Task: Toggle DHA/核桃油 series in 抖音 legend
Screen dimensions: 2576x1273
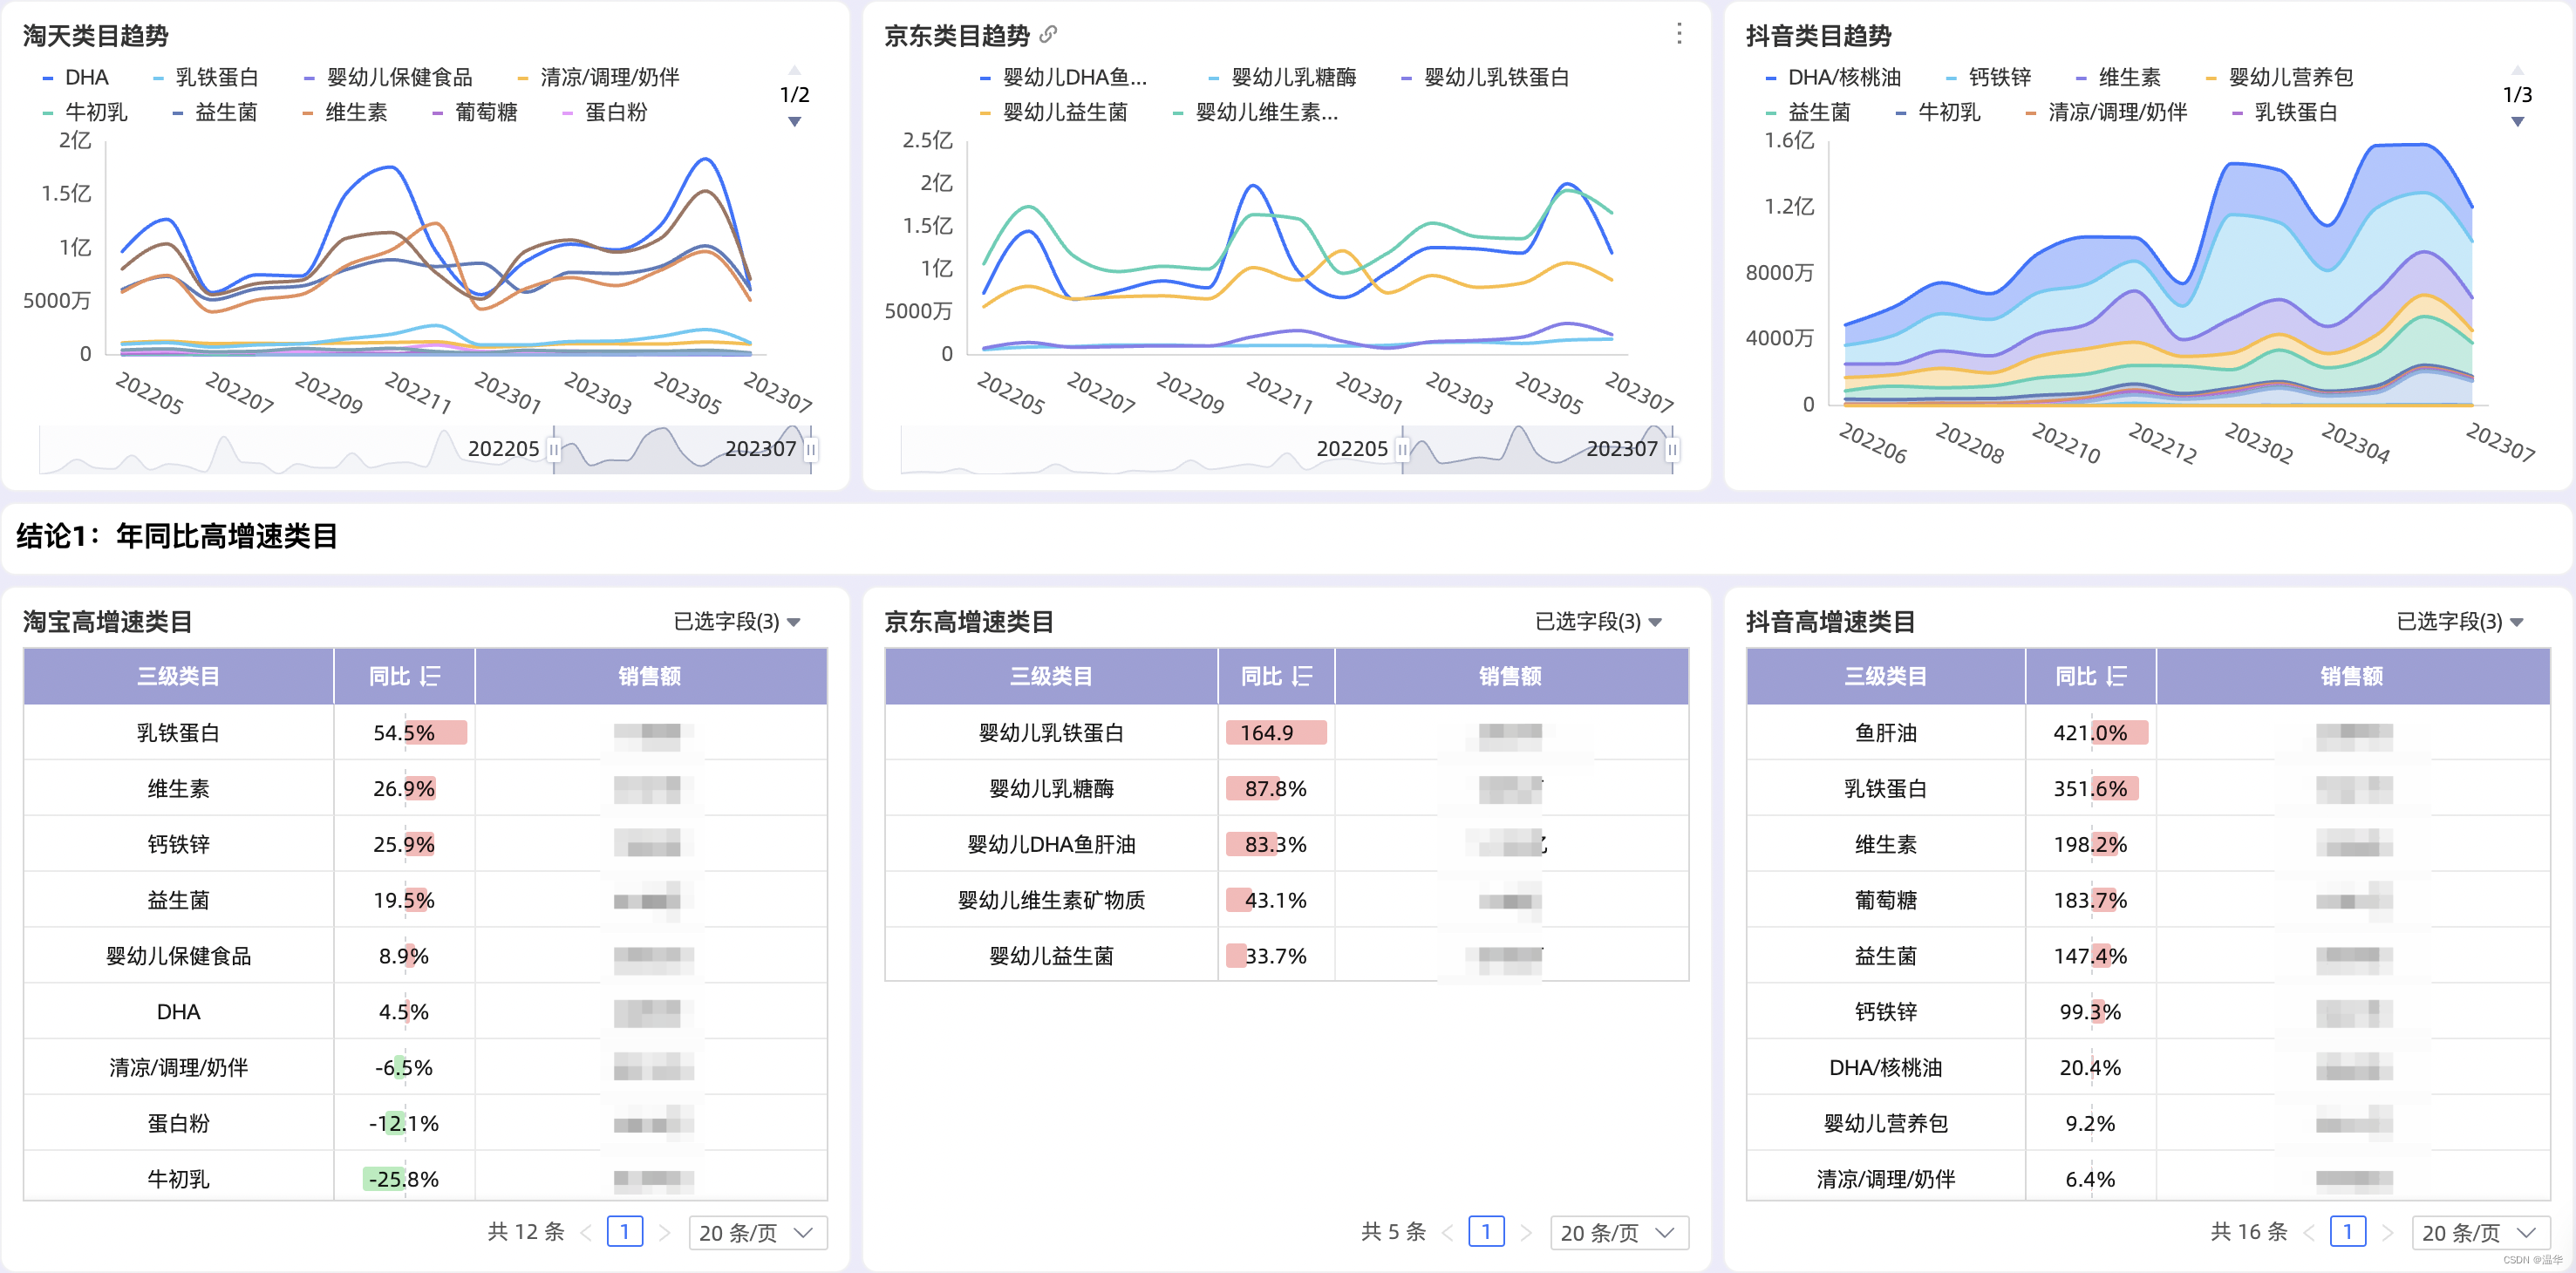Action: [1833, 77]
